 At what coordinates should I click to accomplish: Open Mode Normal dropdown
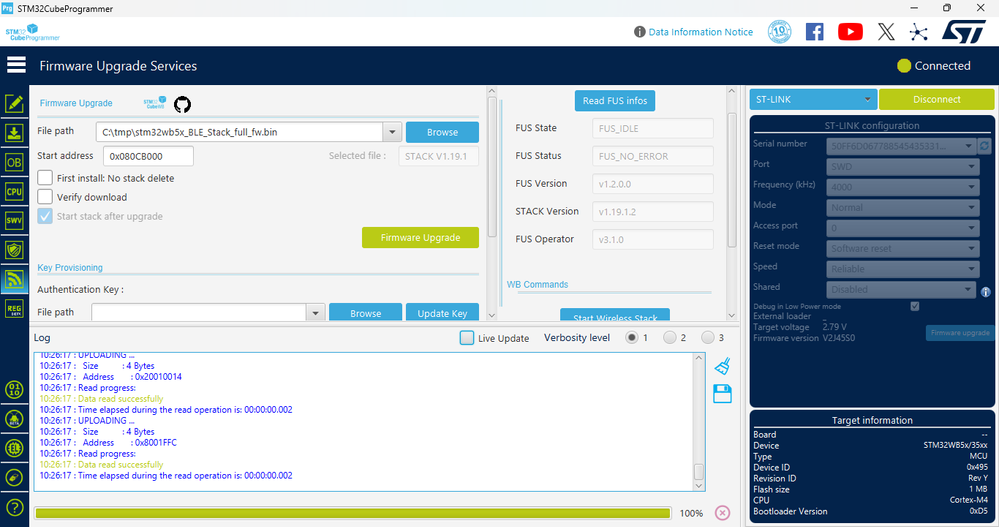(x=902, y=207)
